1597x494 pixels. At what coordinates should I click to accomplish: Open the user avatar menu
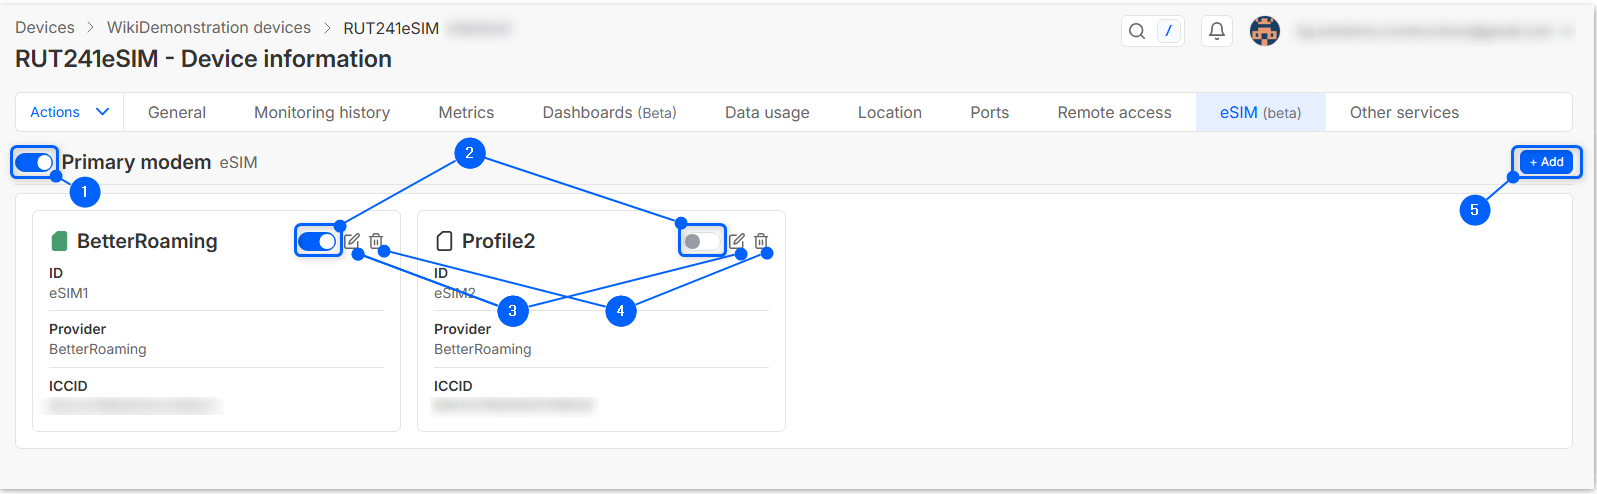(x=1265, y=31)
